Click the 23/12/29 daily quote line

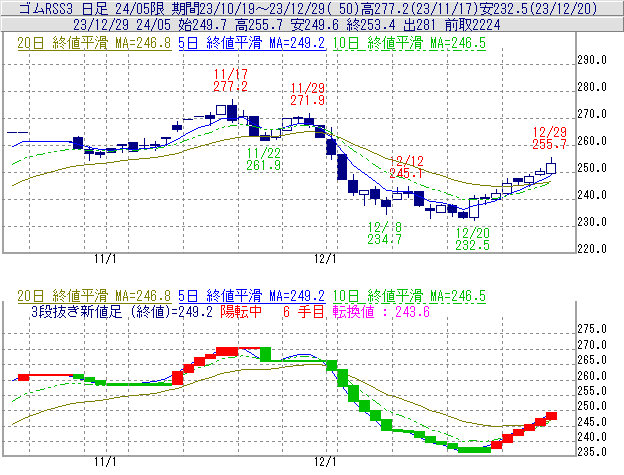pos(286,25)
